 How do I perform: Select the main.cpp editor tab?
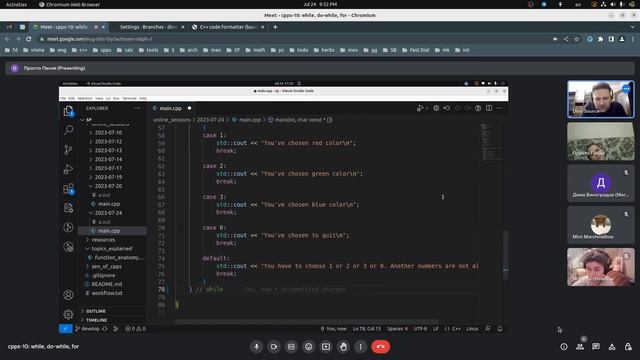coord(171,108)
